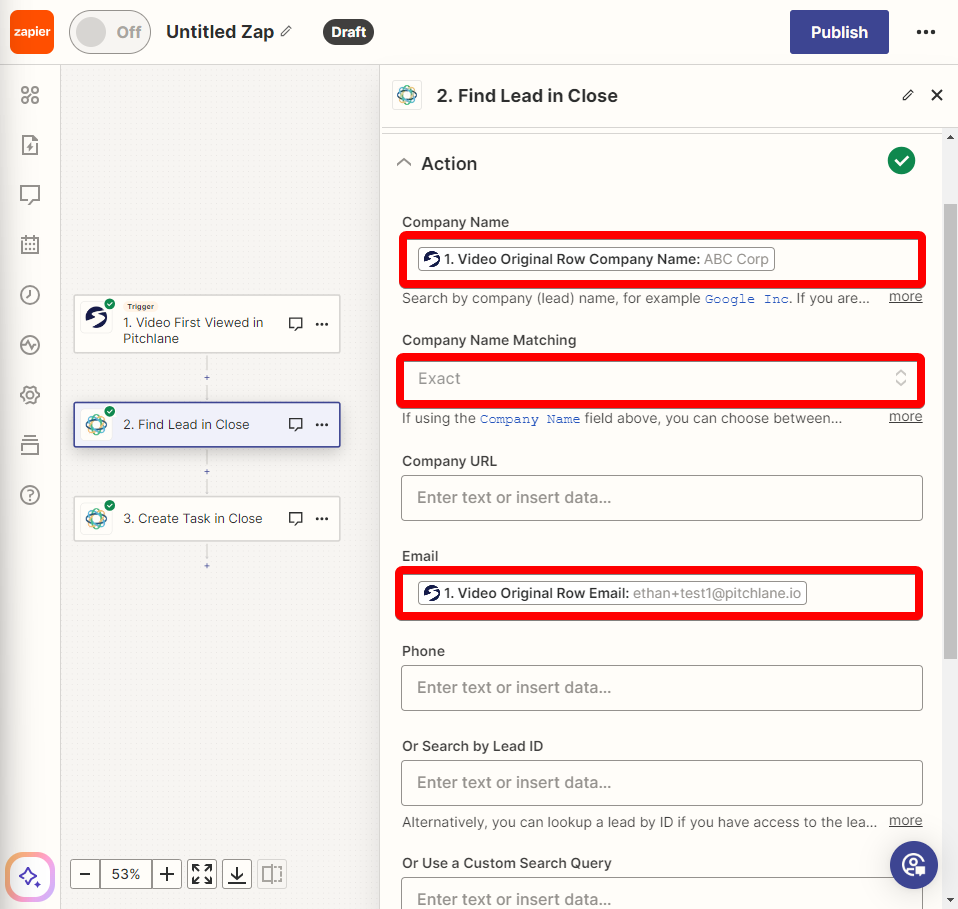Select the Create Task in Close step card
The width and height of the screenshot is (958, 909).
[x=207, y=519]
